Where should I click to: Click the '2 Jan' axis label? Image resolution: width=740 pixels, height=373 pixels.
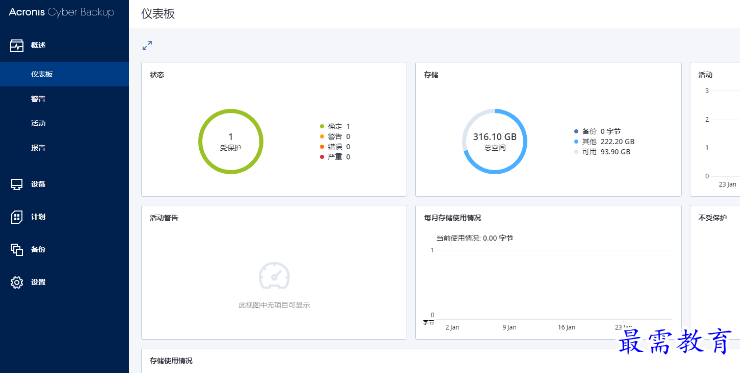(452, 327)
